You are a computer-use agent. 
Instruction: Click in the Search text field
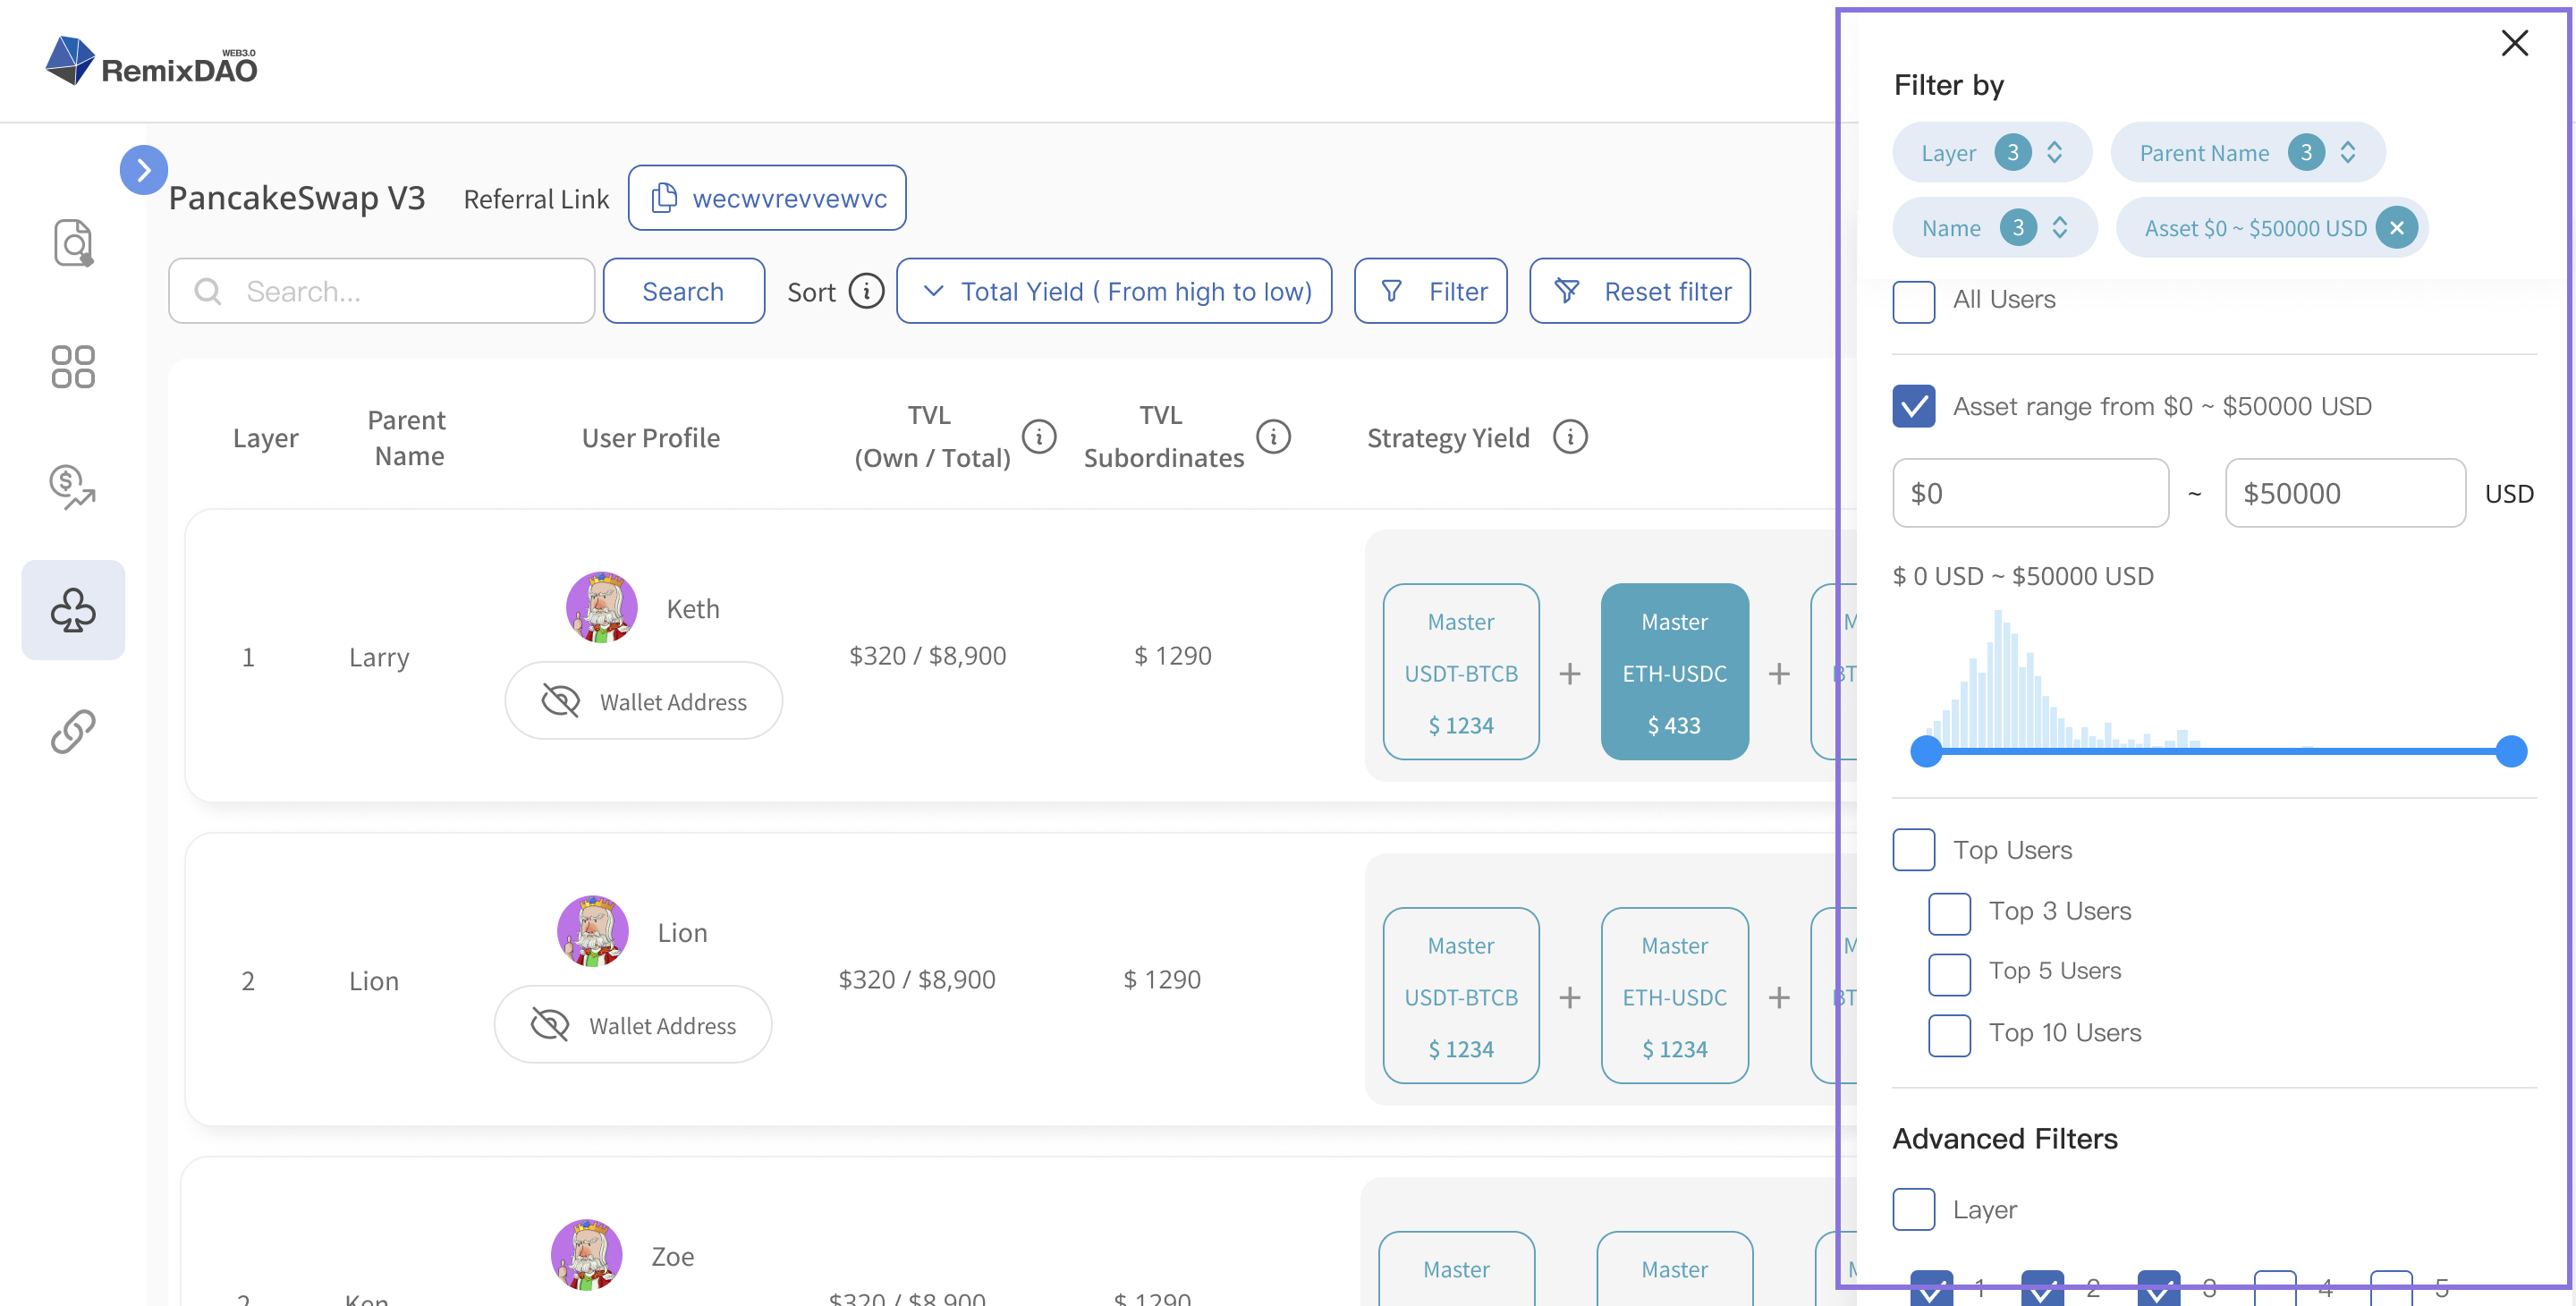pyautogui.click(x=382, y=291)
